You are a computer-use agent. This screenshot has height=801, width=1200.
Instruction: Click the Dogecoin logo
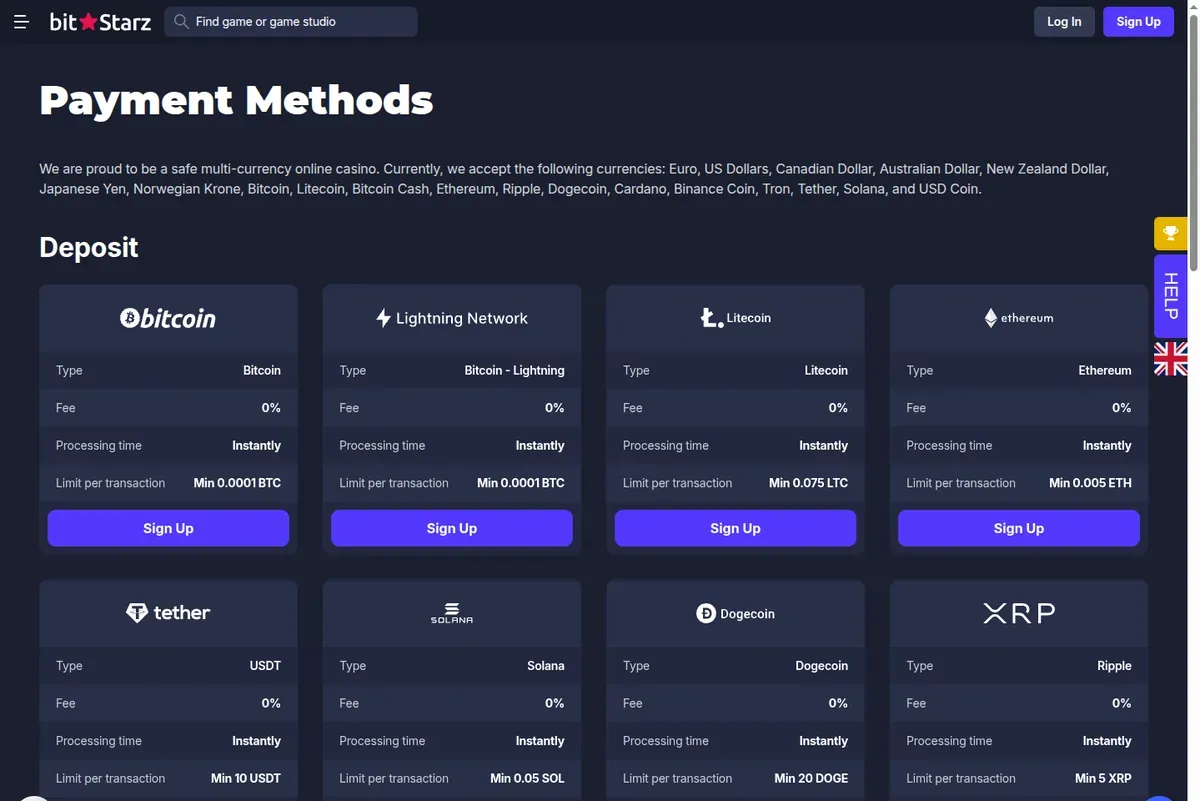[x=735, y=613]
